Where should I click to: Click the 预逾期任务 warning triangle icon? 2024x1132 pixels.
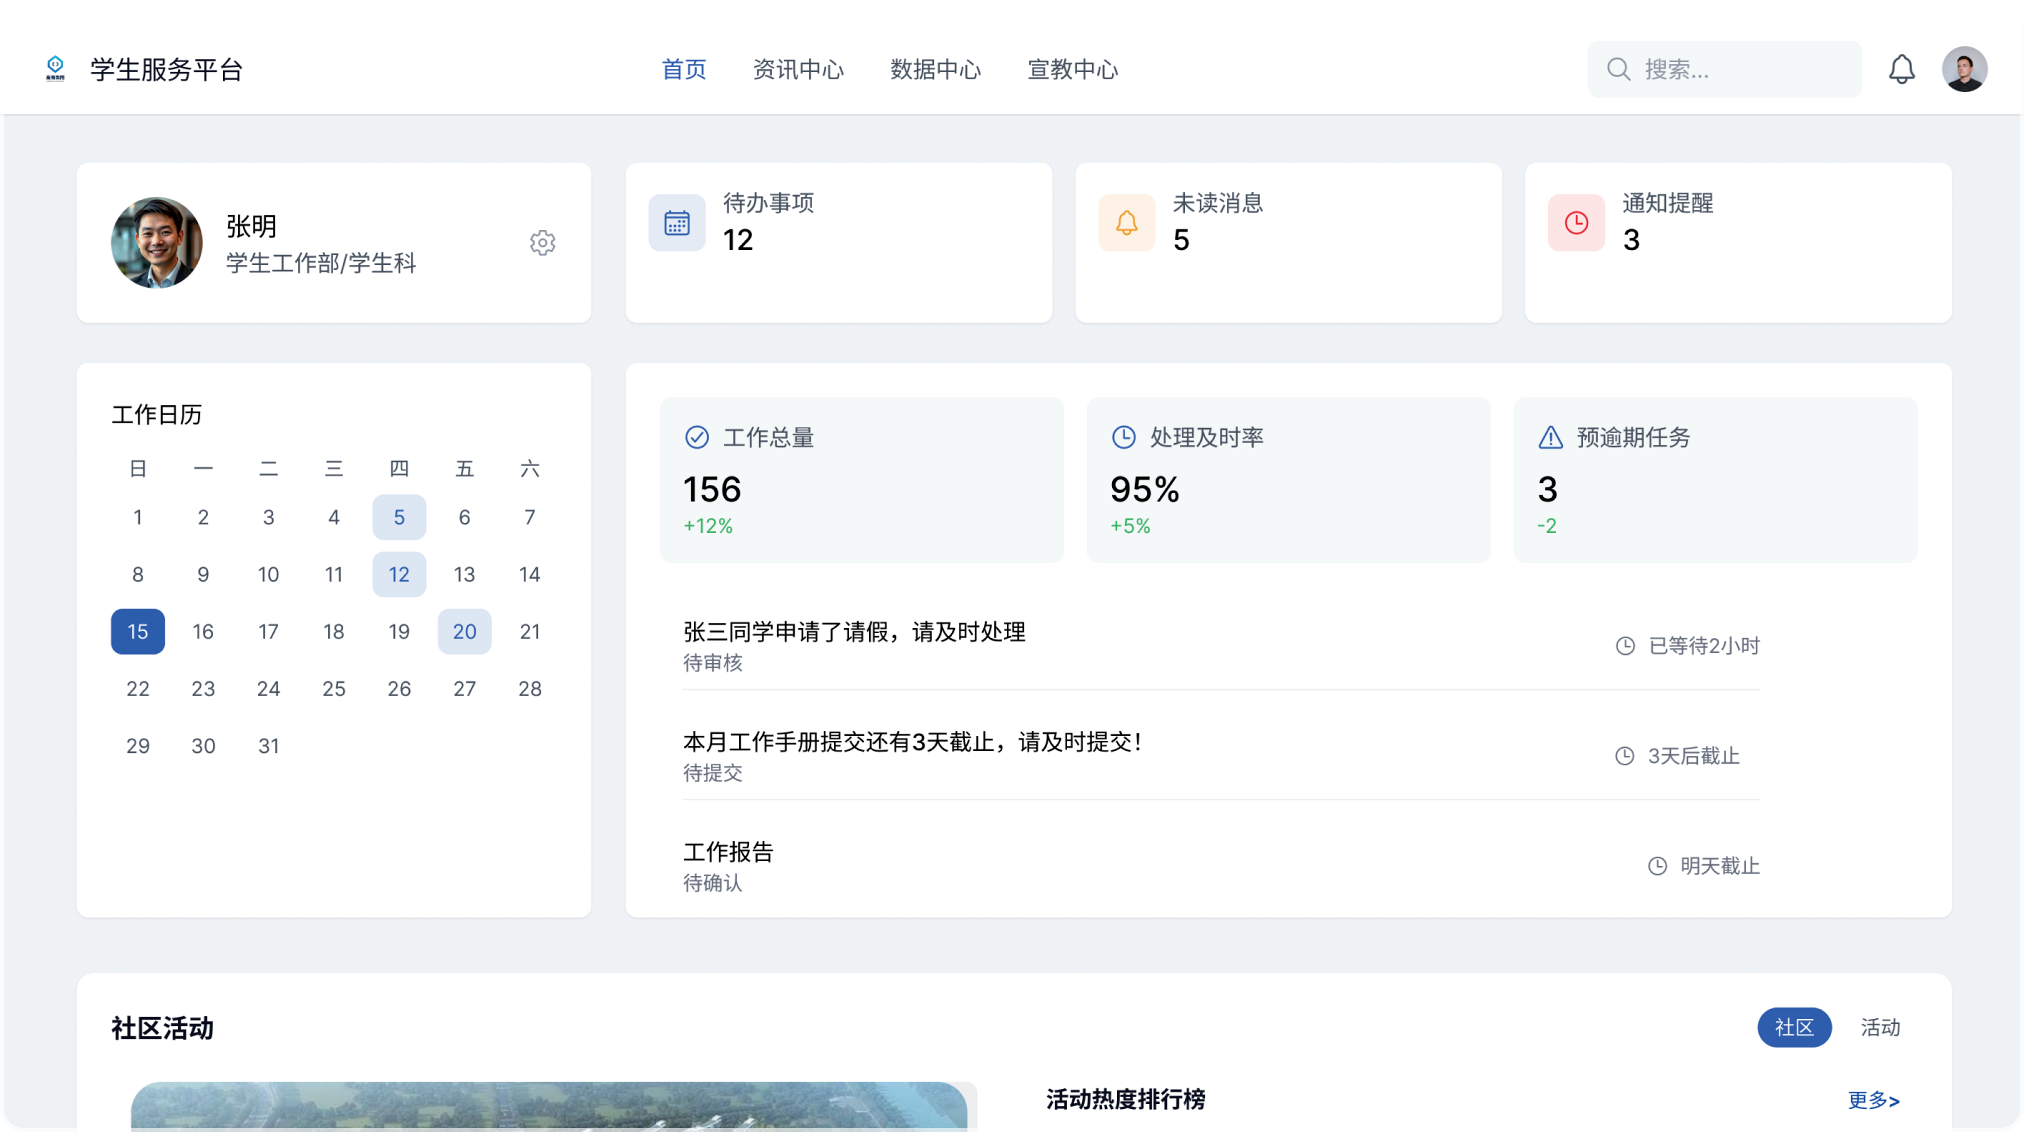(x=1550, y=437)
